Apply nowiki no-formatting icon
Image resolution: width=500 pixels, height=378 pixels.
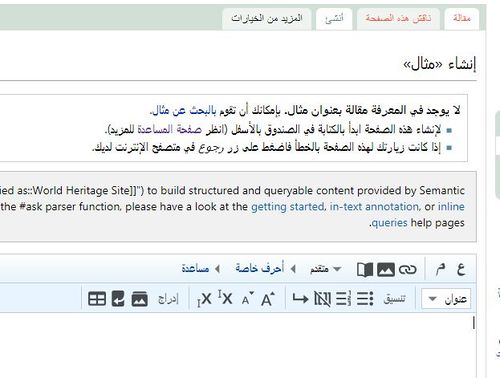[322, 298]
